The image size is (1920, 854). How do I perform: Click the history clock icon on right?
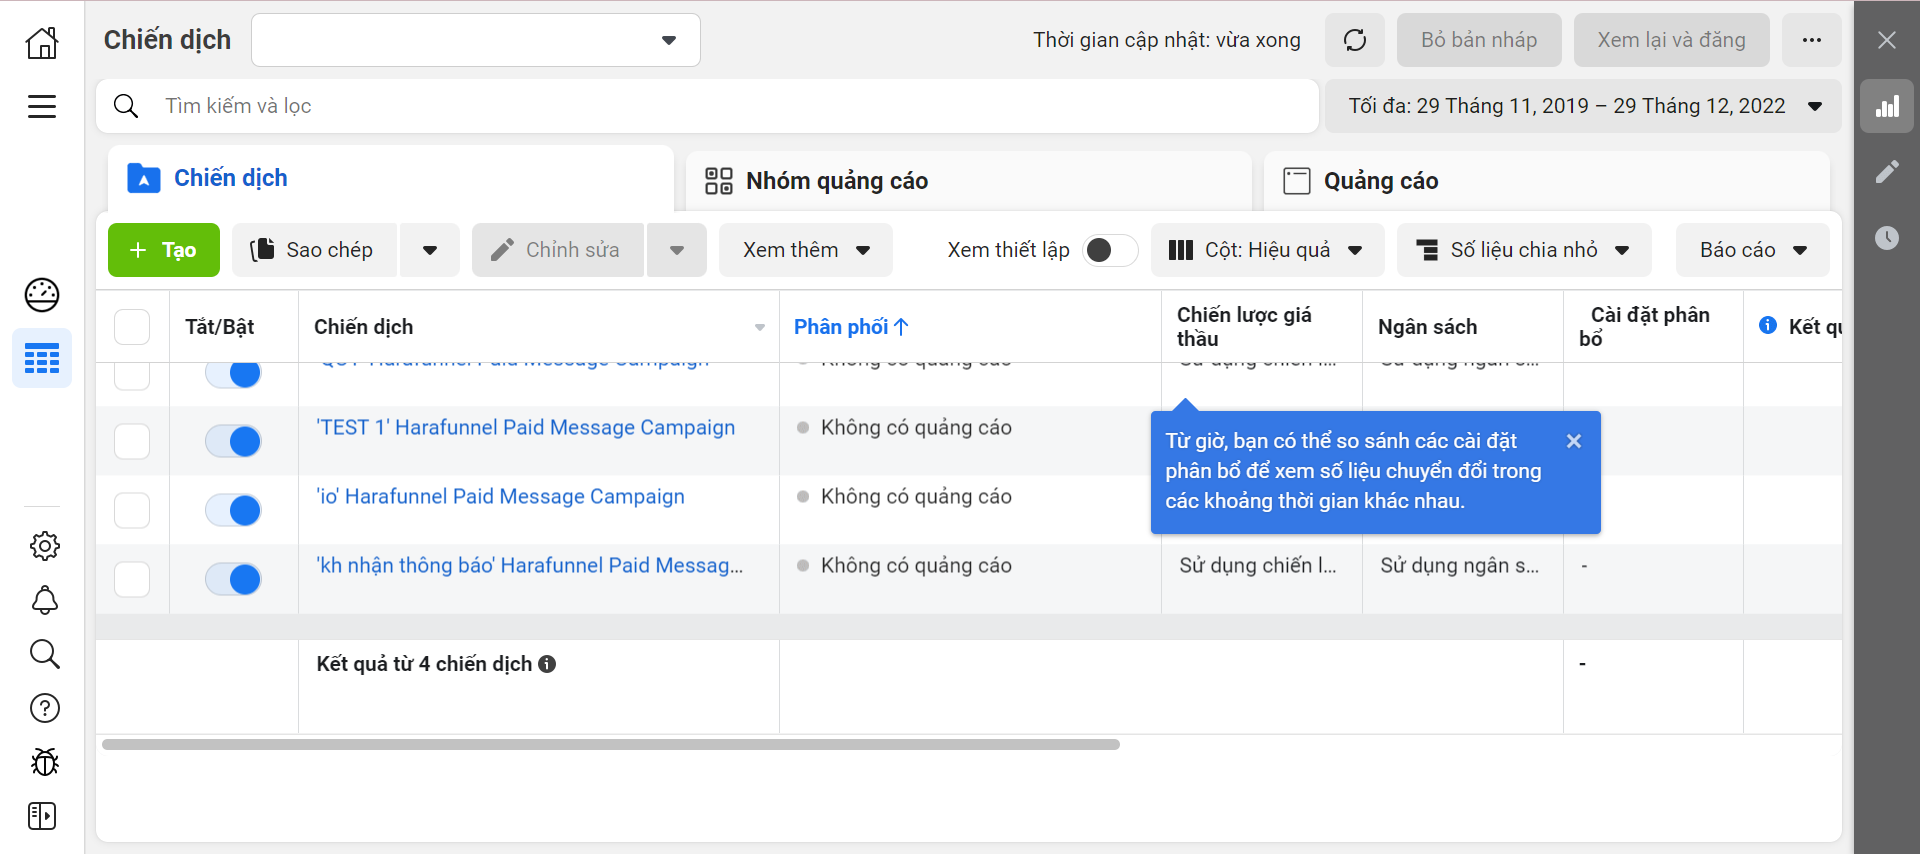coord(1886,238)
